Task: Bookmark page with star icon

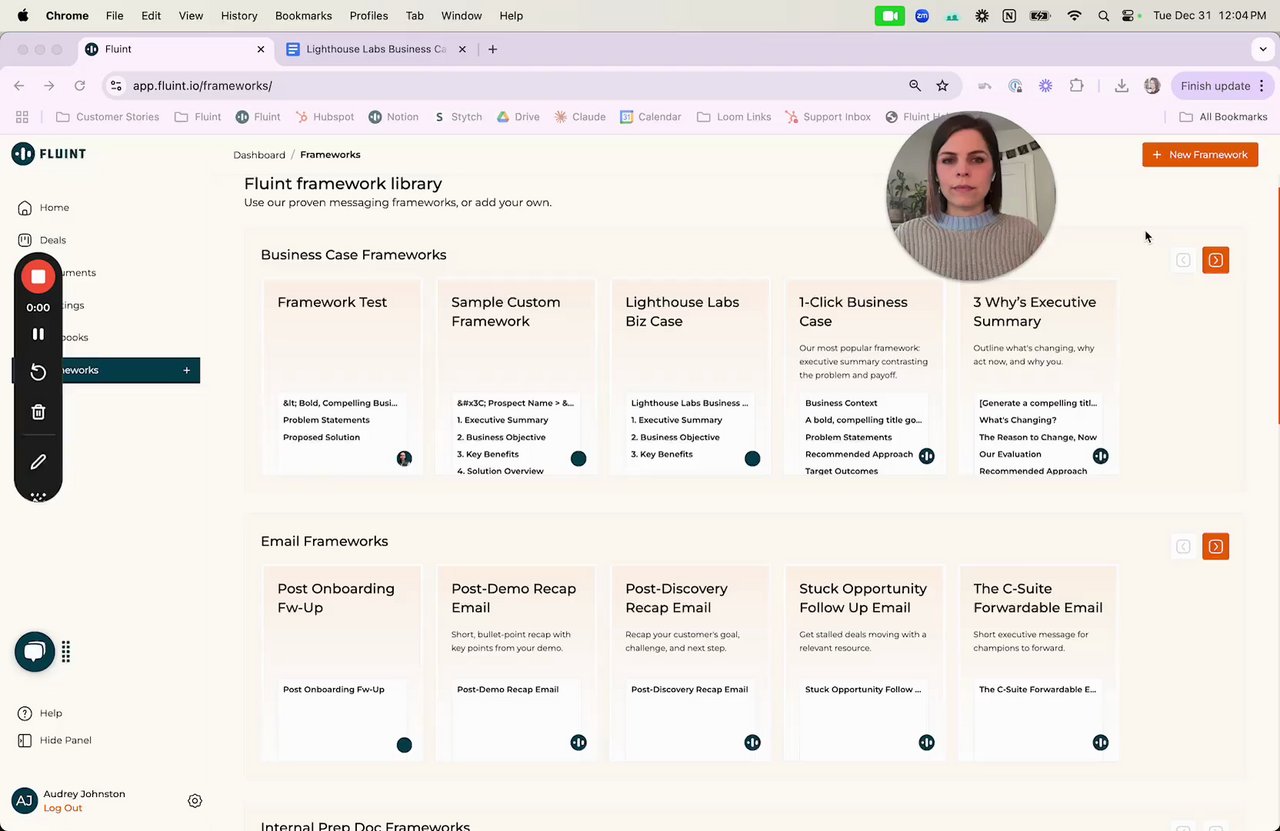Action: pos(942,86)
